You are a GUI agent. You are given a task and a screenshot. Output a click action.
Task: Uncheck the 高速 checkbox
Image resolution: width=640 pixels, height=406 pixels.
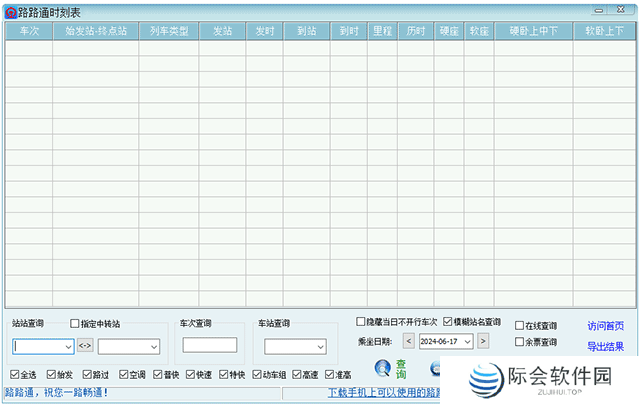click(297, 374)
